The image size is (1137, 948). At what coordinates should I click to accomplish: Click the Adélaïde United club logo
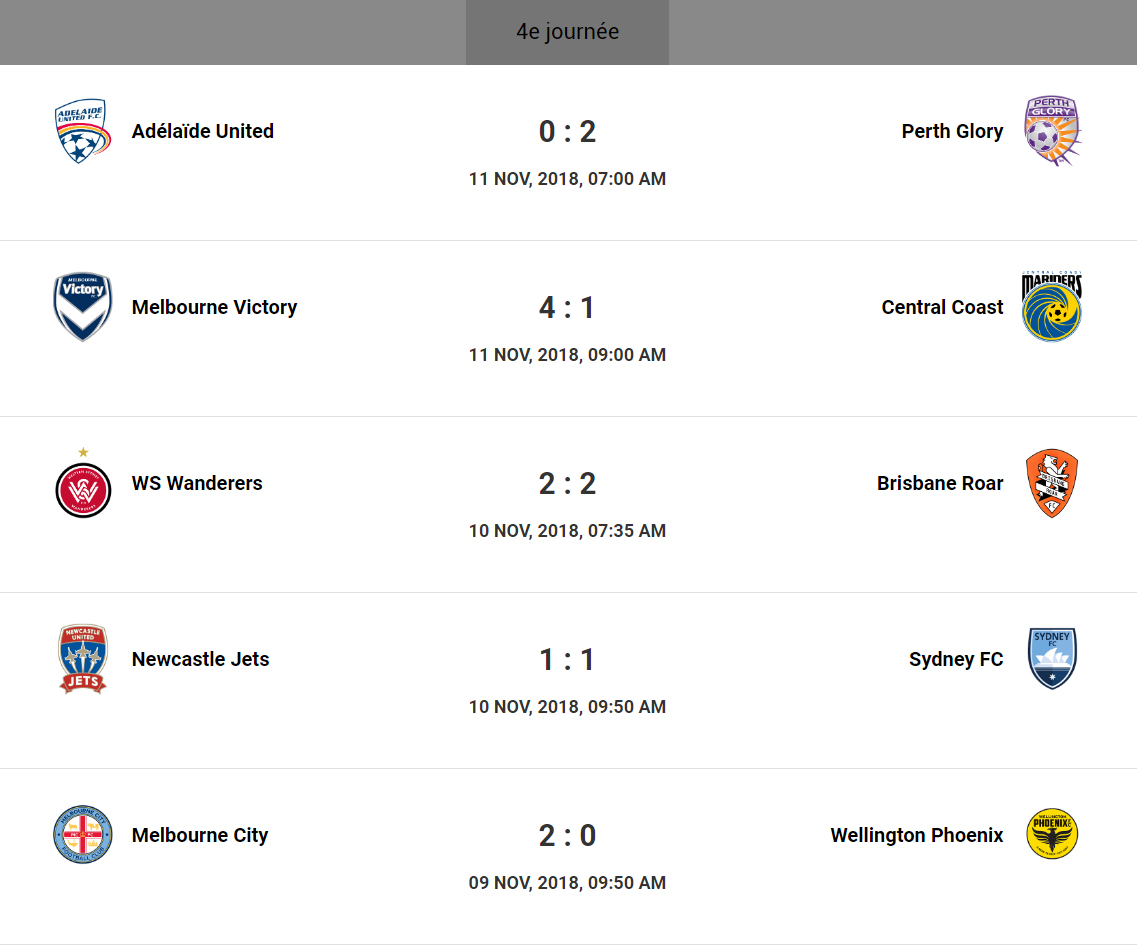(x=82, y=131)
